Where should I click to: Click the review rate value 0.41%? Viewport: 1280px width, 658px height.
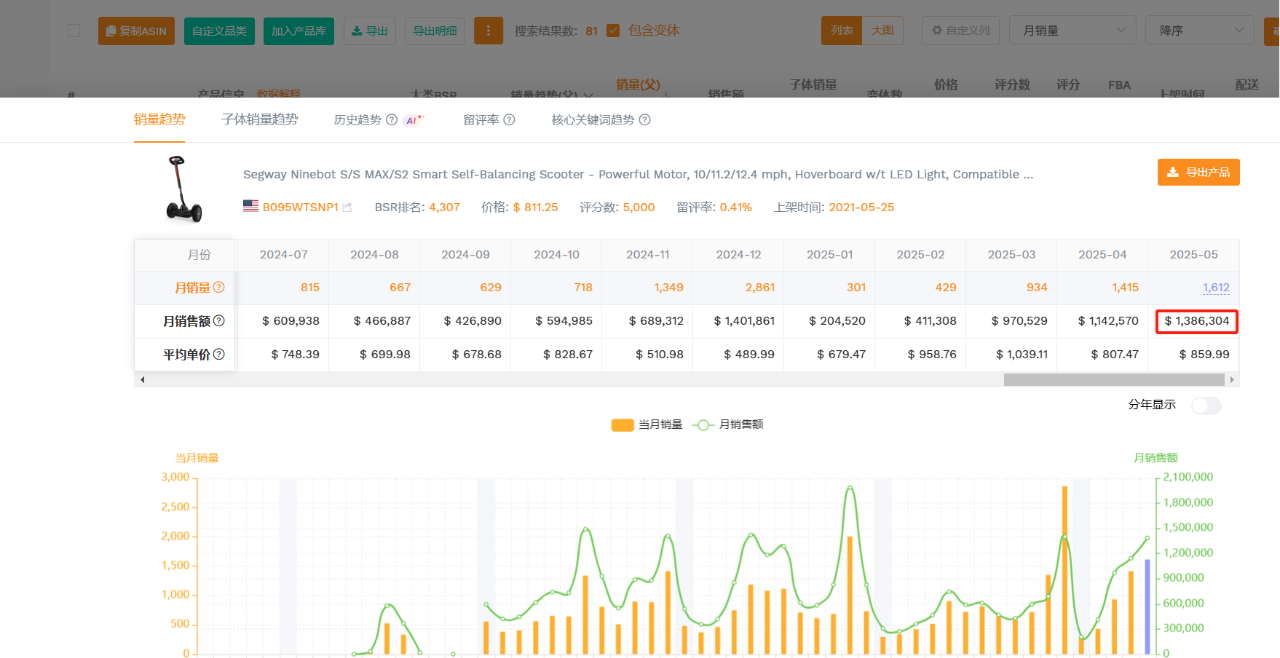[738, 207]
